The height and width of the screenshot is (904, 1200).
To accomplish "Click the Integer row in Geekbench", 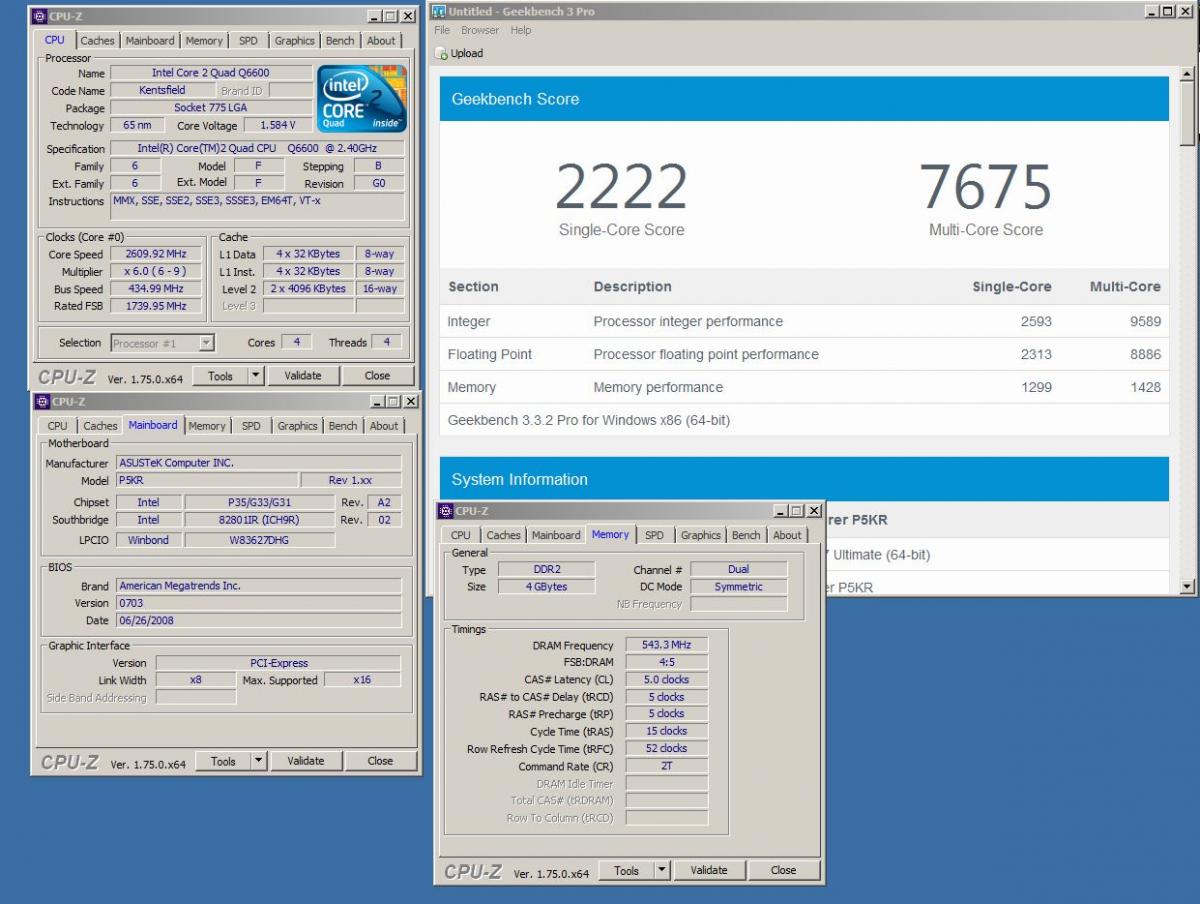I will [x=804, y=322].
